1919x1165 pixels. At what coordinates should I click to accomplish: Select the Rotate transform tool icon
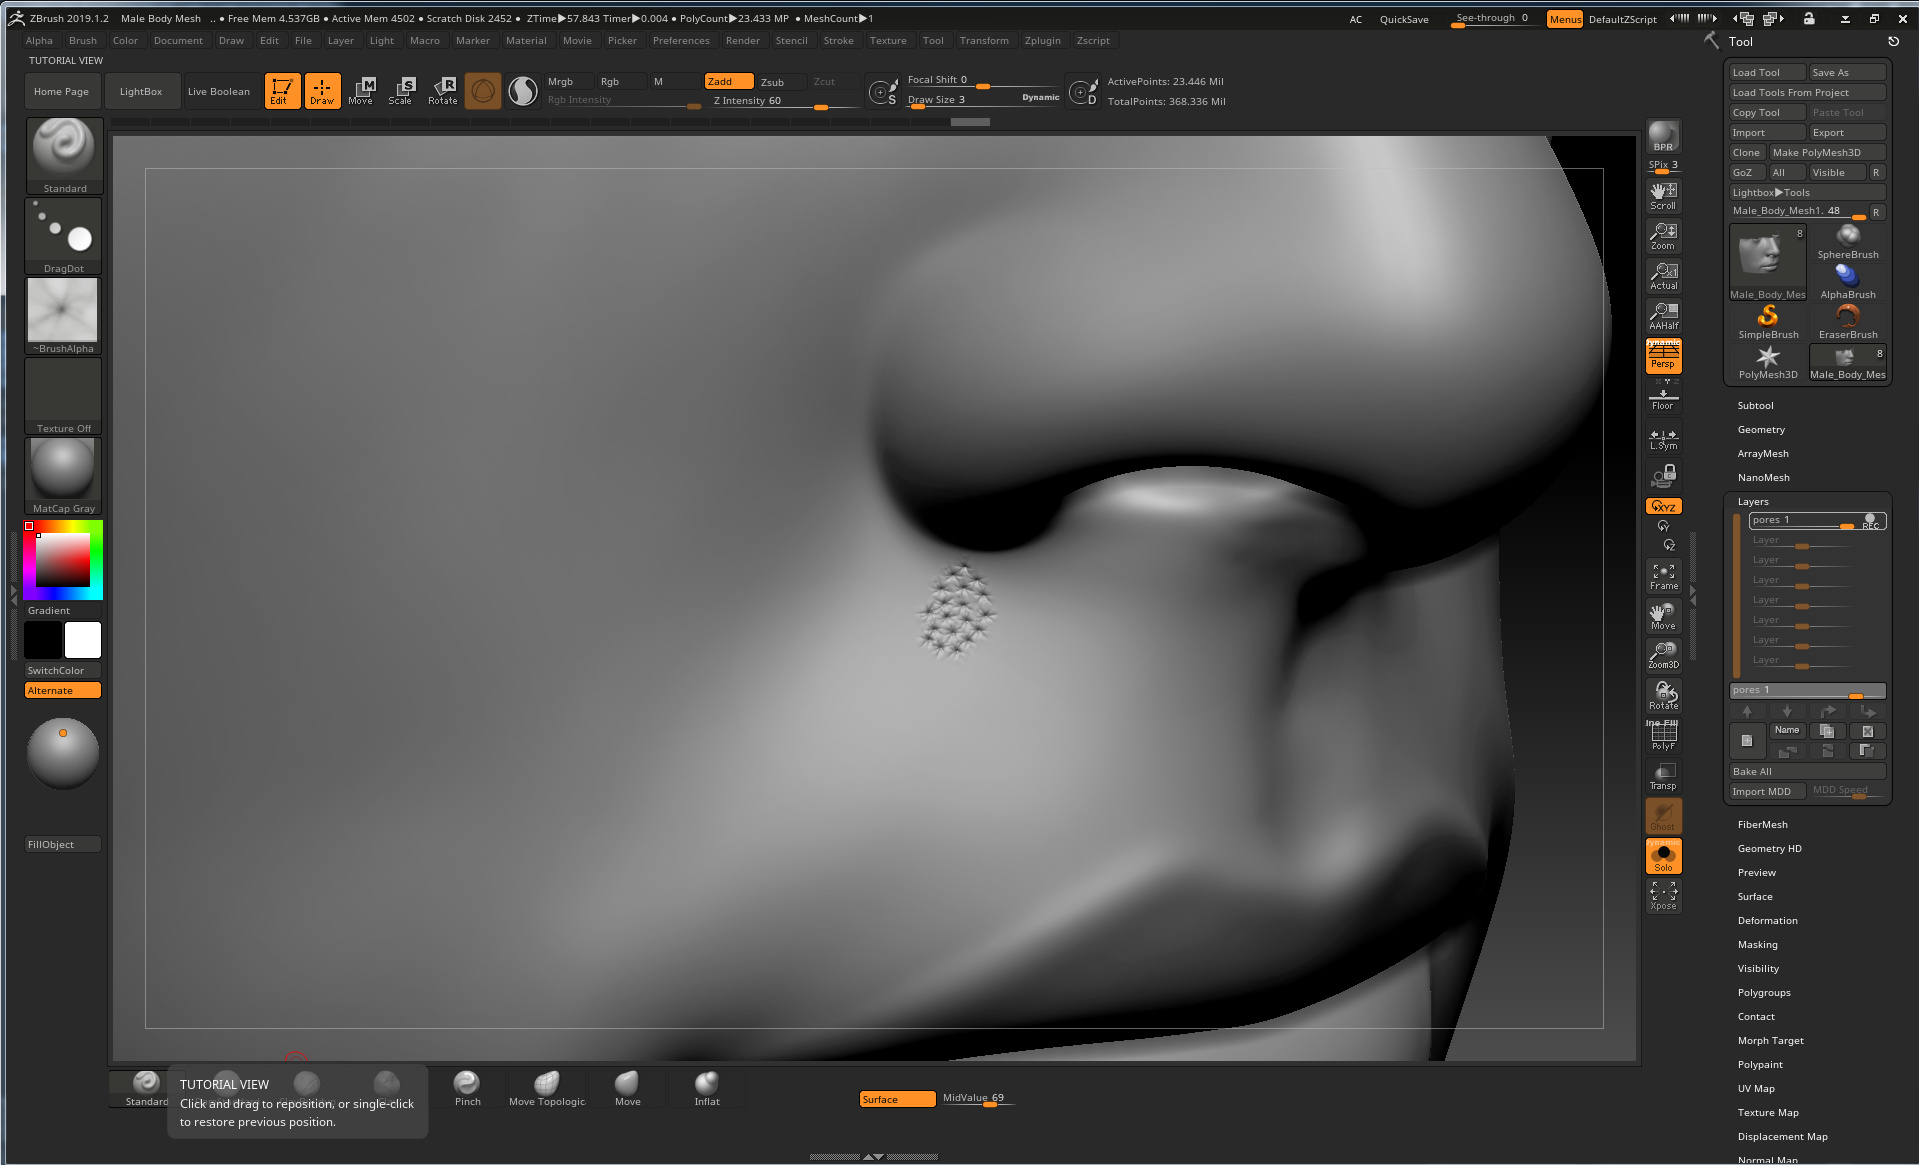(x=442, y=90)
